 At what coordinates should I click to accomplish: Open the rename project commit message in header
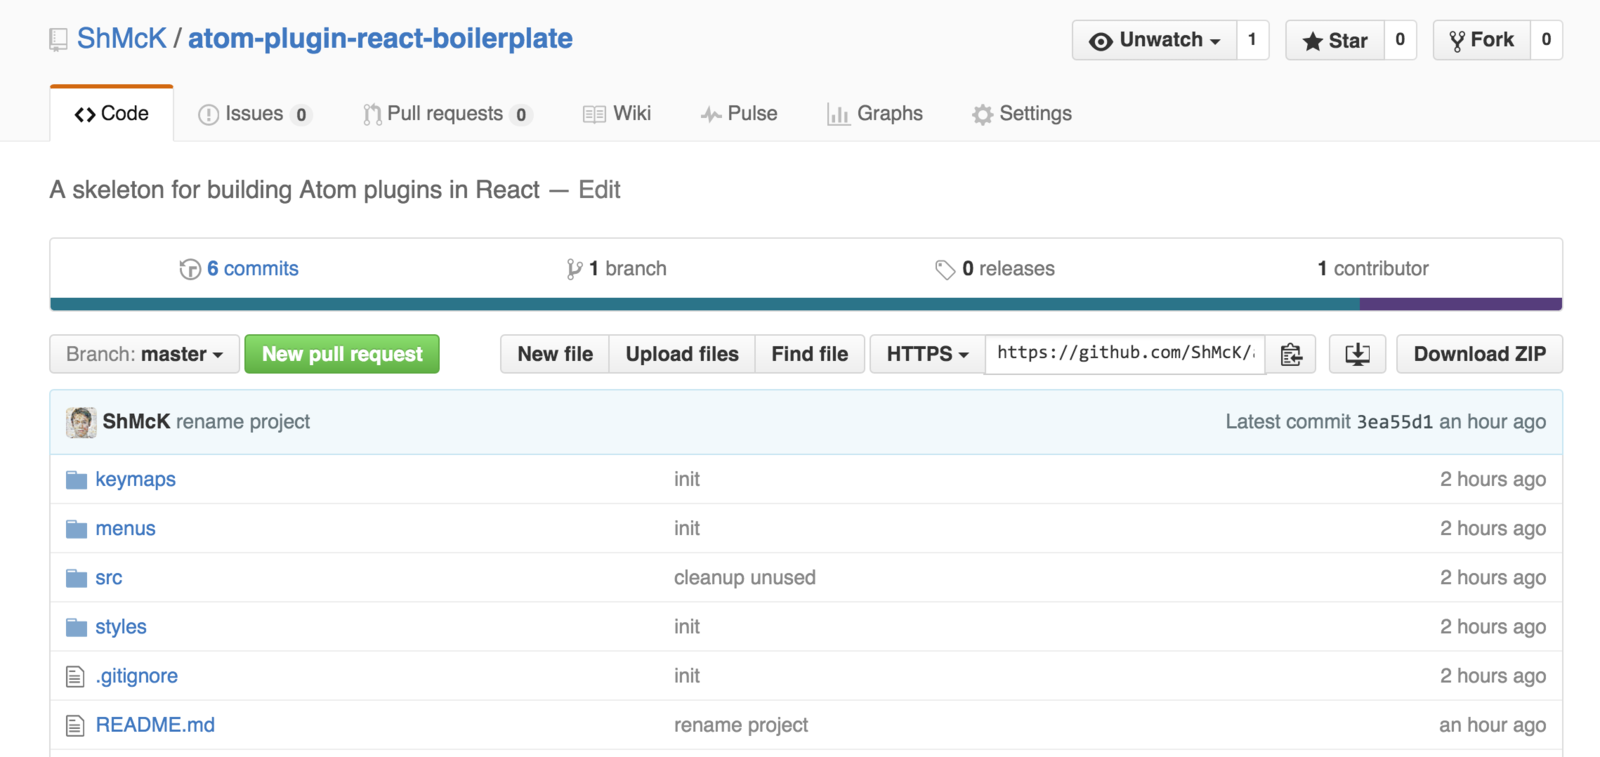coord(243,422)
